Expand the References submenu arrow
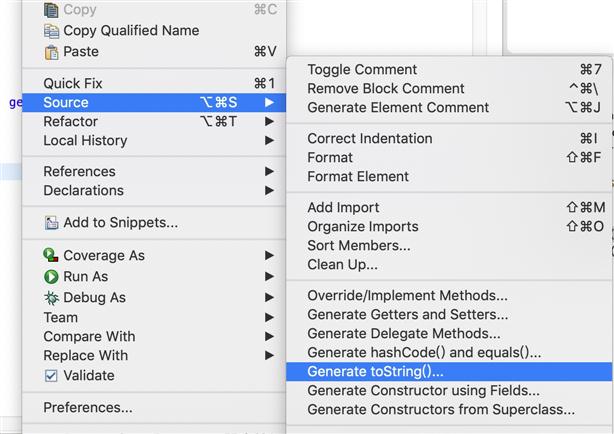614x434 pixels. point(269,171)
